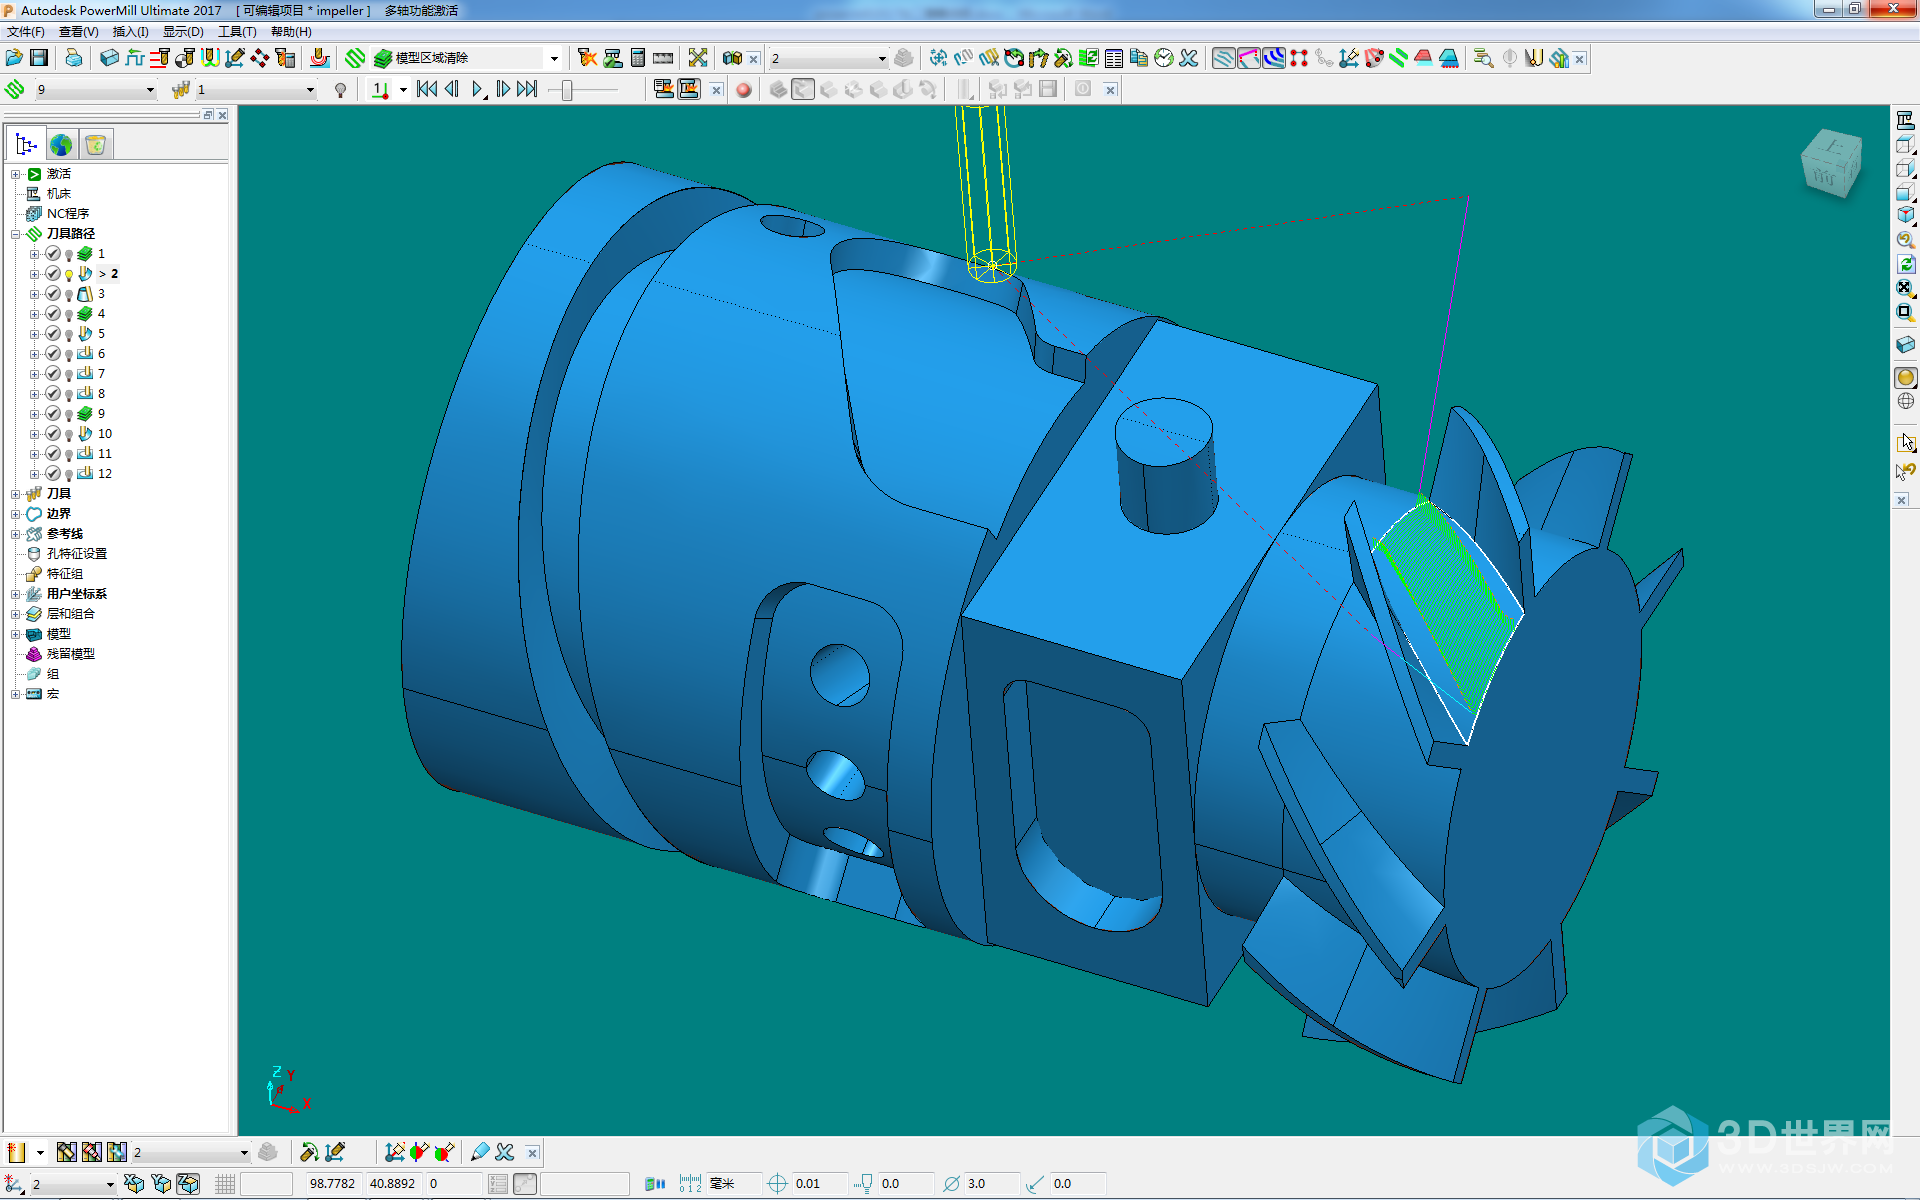Click the 毫米 units field
Viewport: 1920px width, 1200px height.
coord(734,1184)
